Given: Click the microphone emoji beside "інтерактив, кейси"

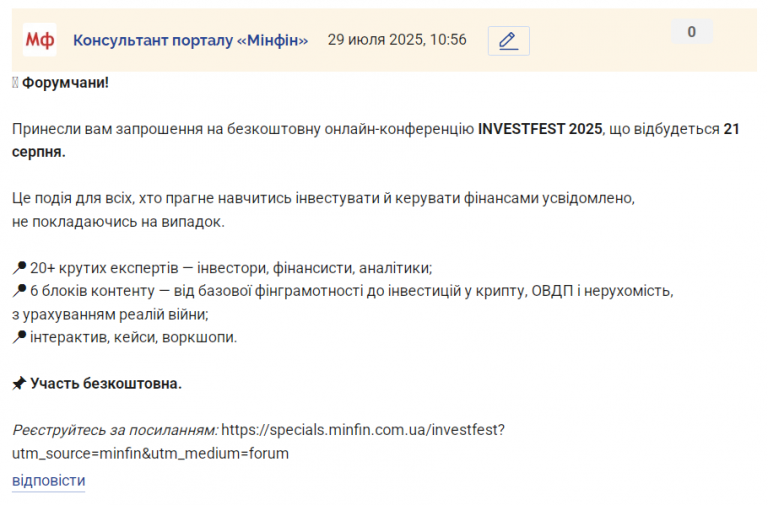Looking at the screenshot, I should [x=19, y=337].
